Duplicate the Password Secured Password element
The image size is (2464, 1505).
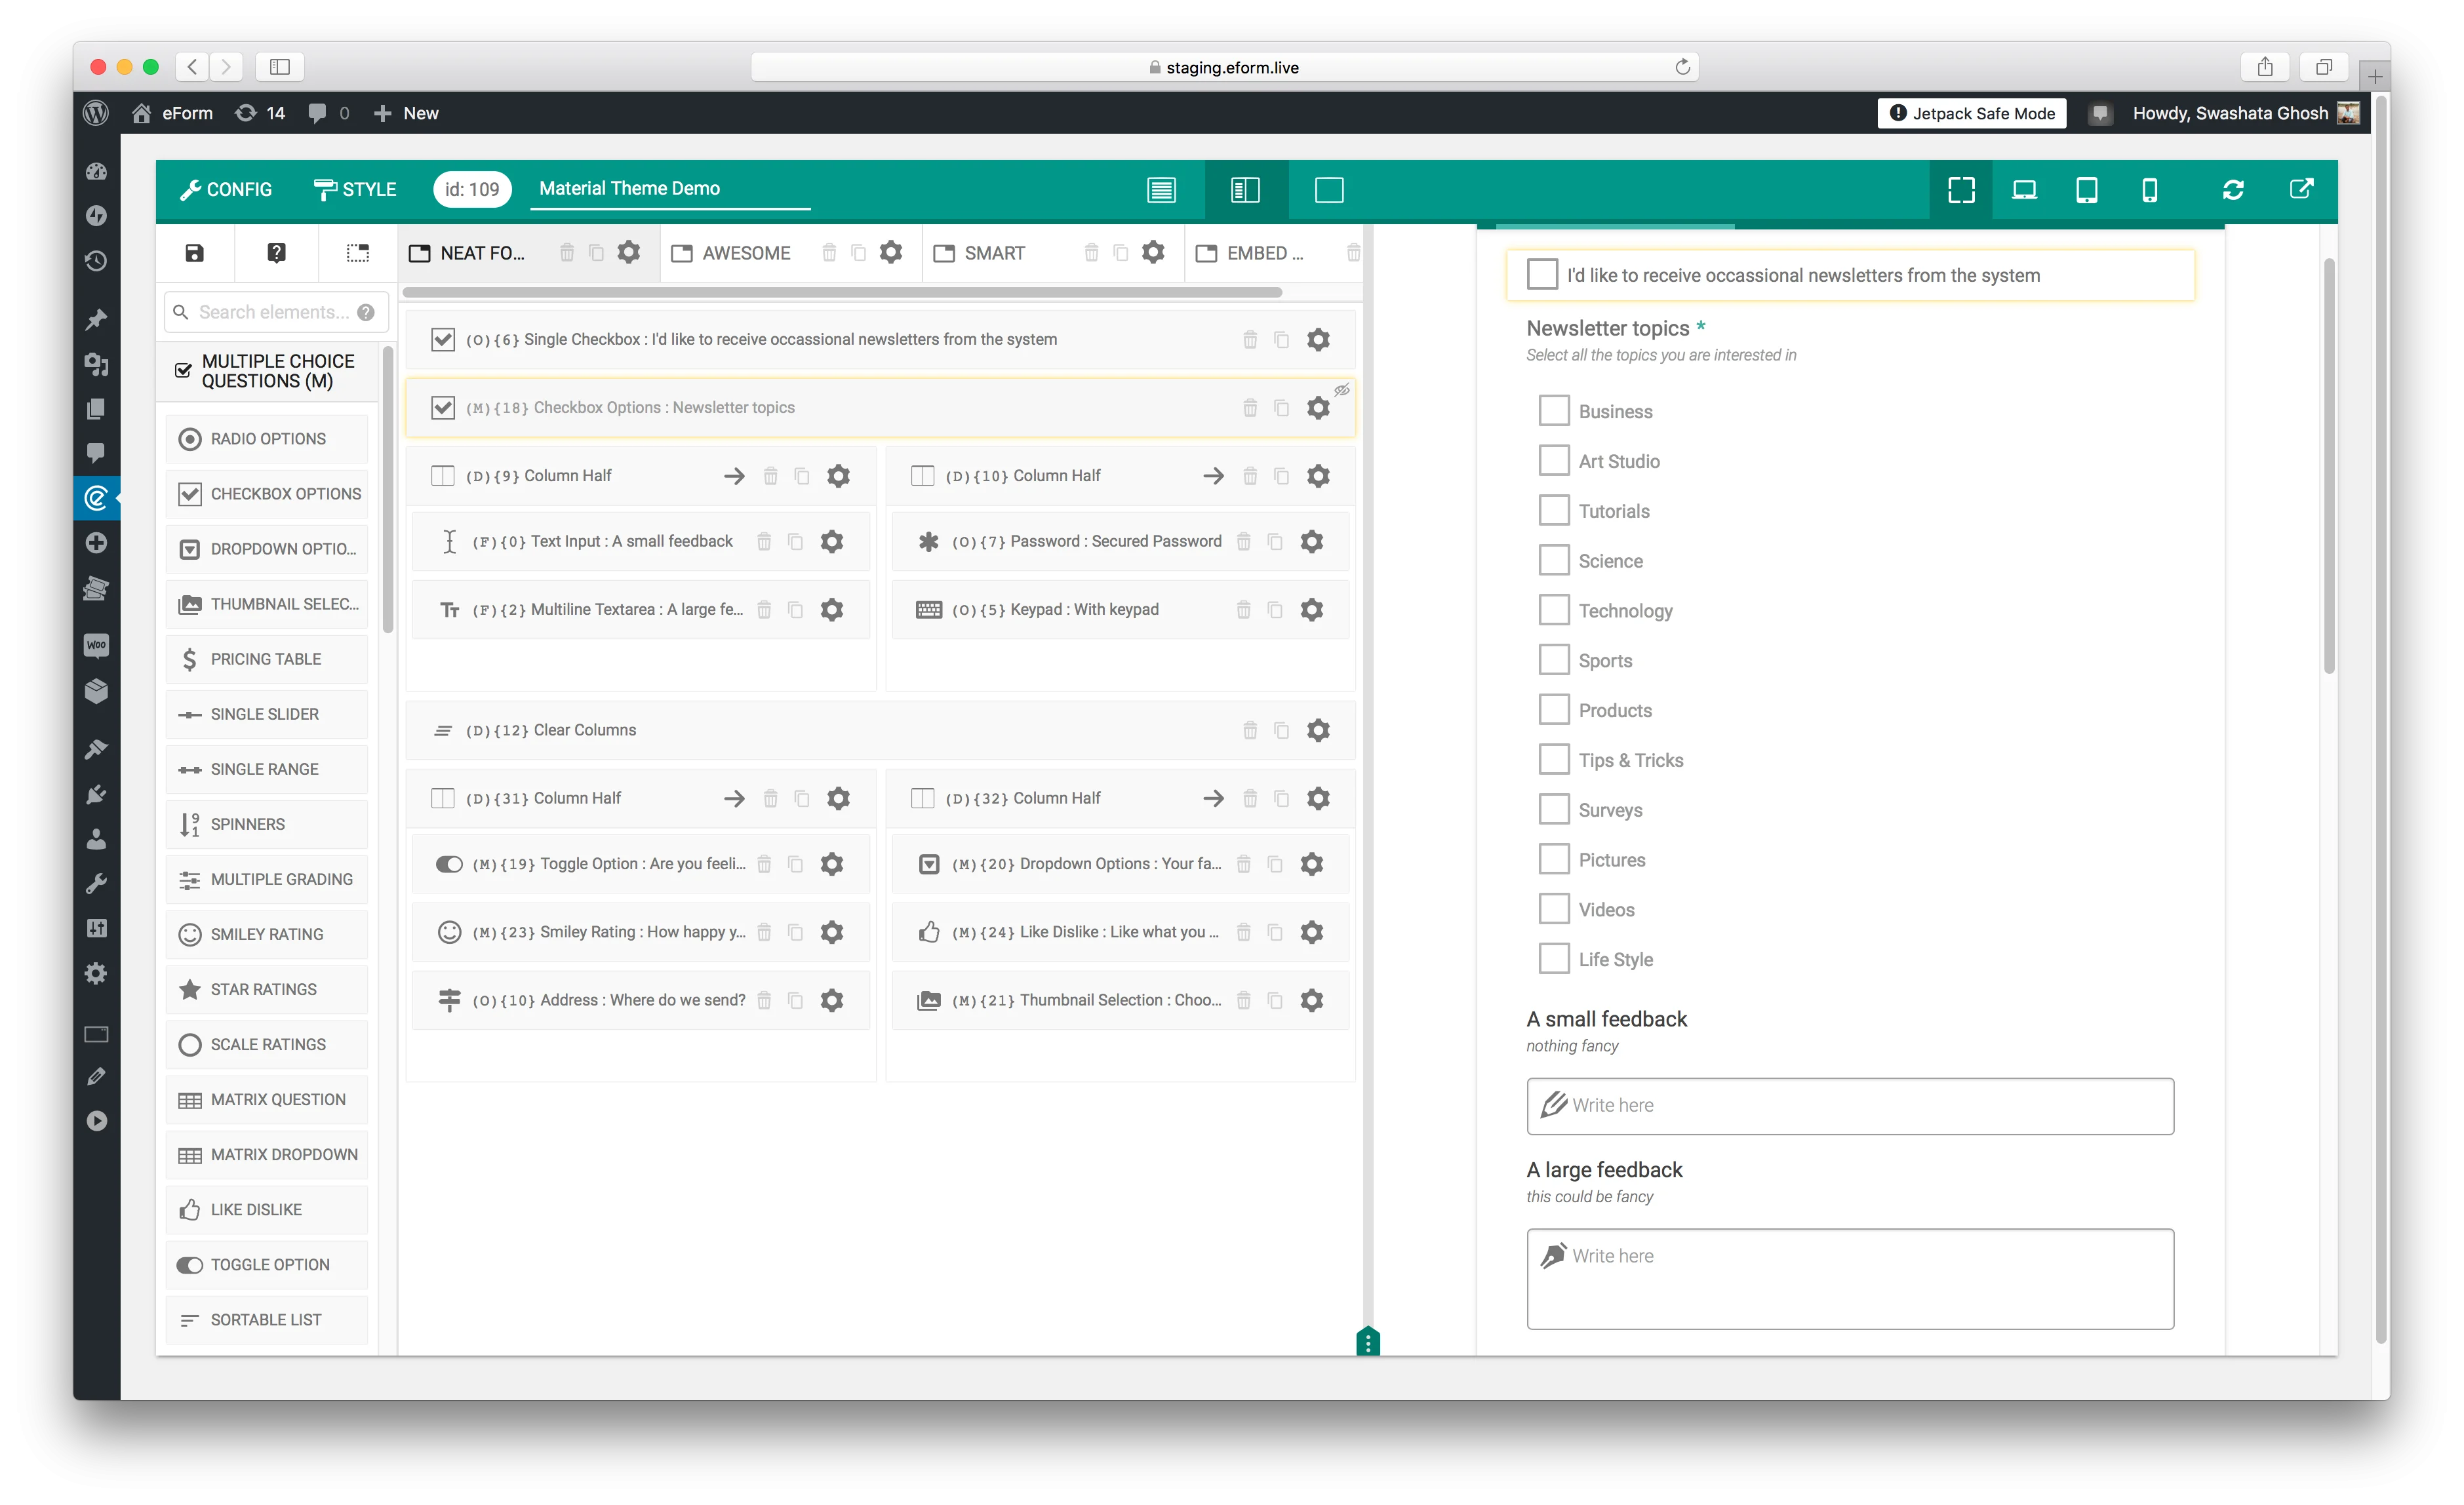1275,541
